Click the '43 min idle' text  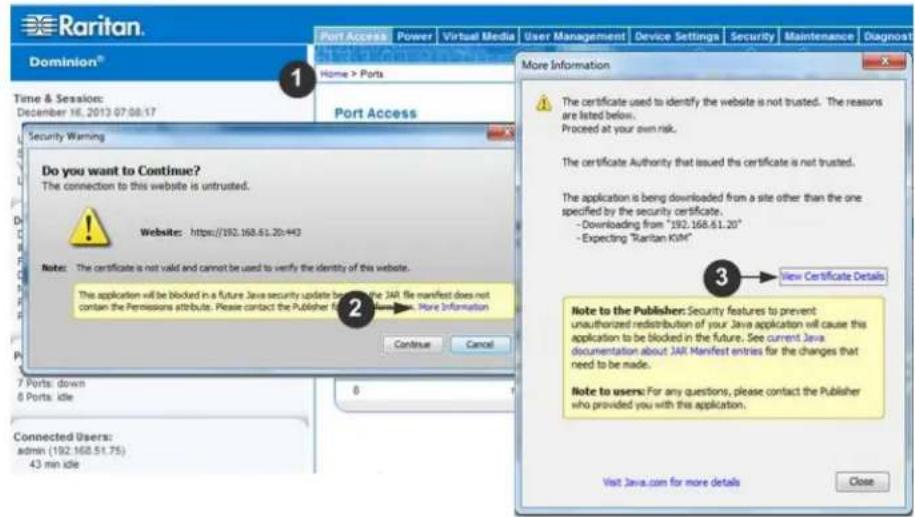point(54,464)
